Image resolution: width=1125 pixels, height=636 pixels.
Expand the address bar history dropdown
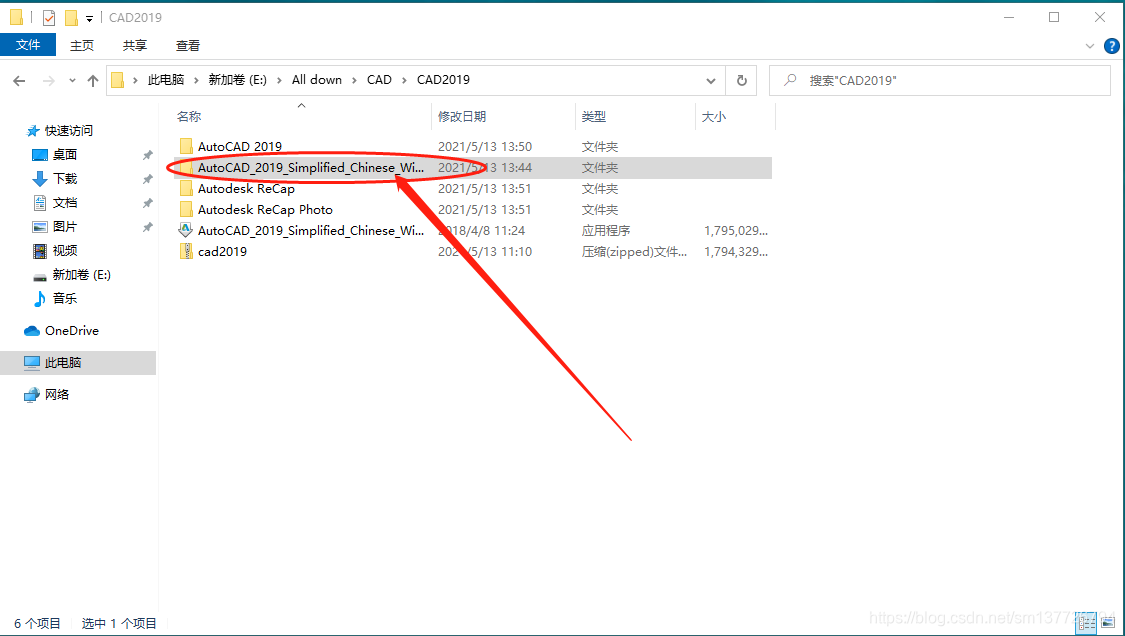pos(710,80)
